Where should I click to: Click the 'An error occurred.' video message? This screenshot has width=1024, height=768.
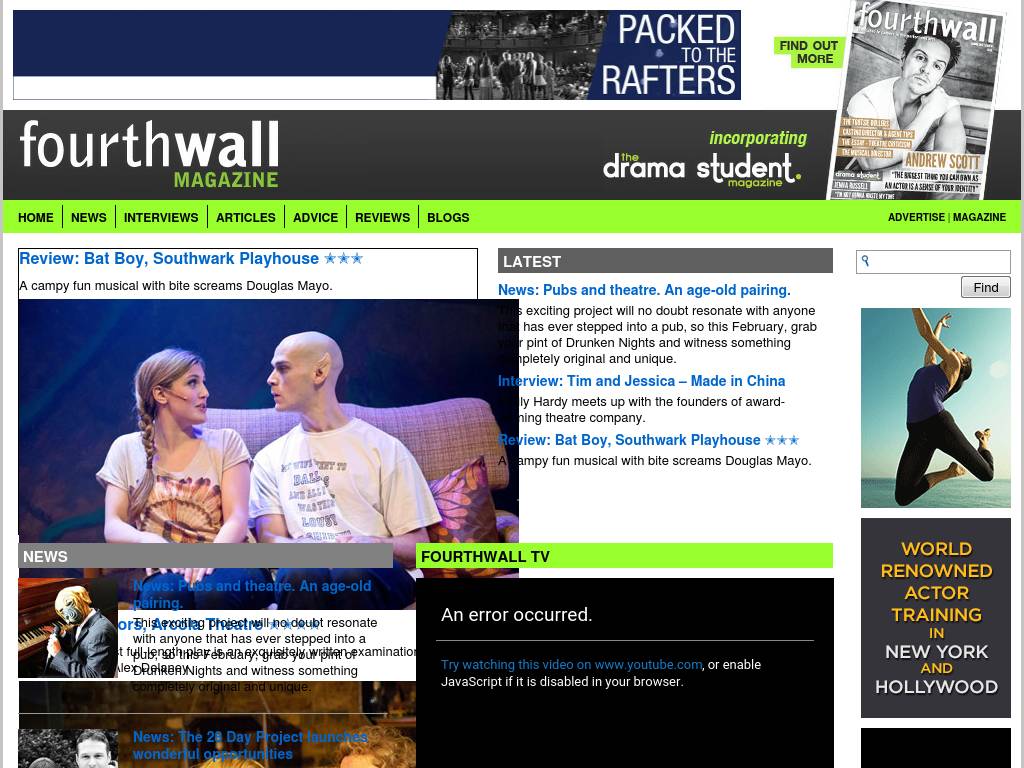(x=517, y=615)
